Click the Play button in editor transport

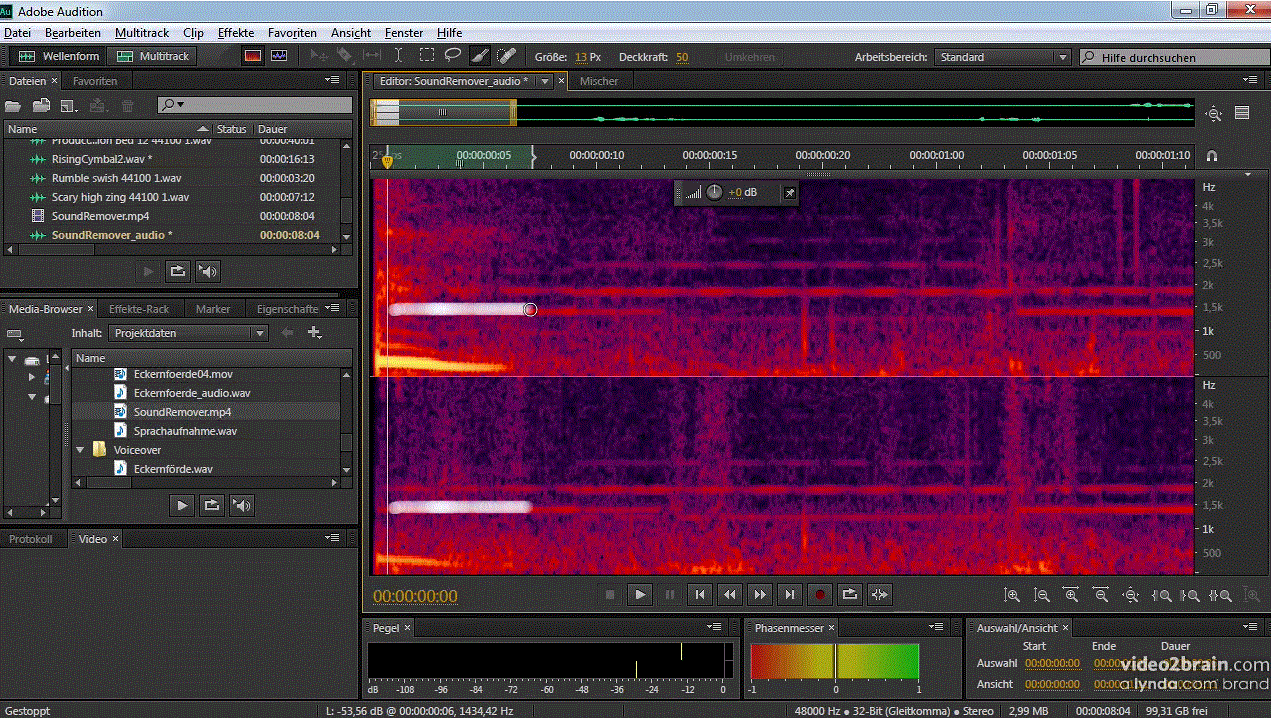point(640,594)
